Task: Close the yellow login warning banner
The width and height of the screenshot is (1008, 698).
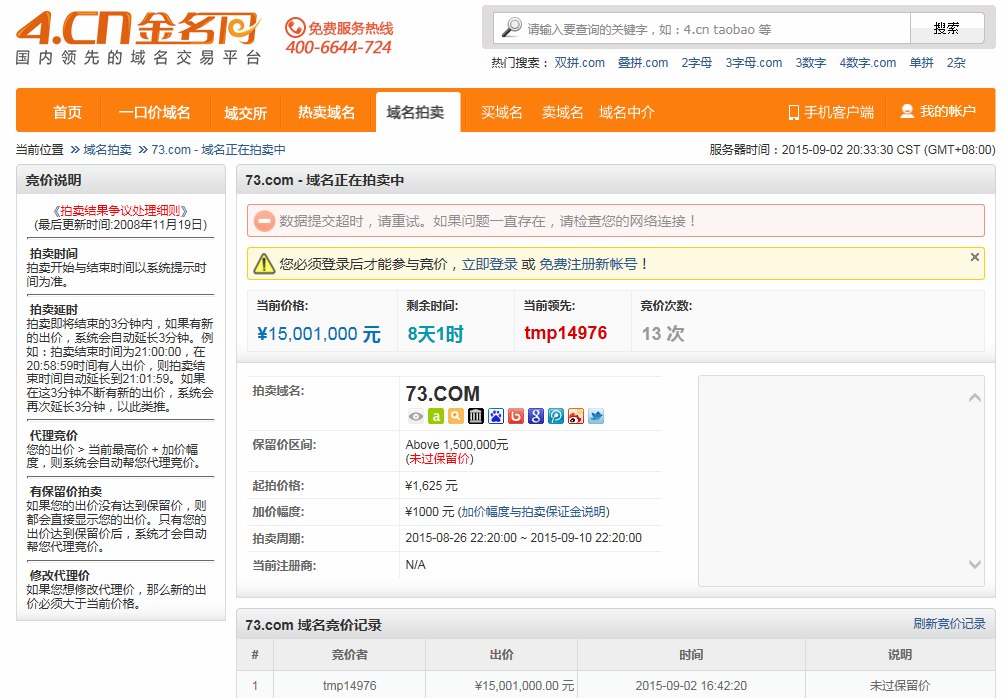Action: pyautogui.click(x=975, y=257)
